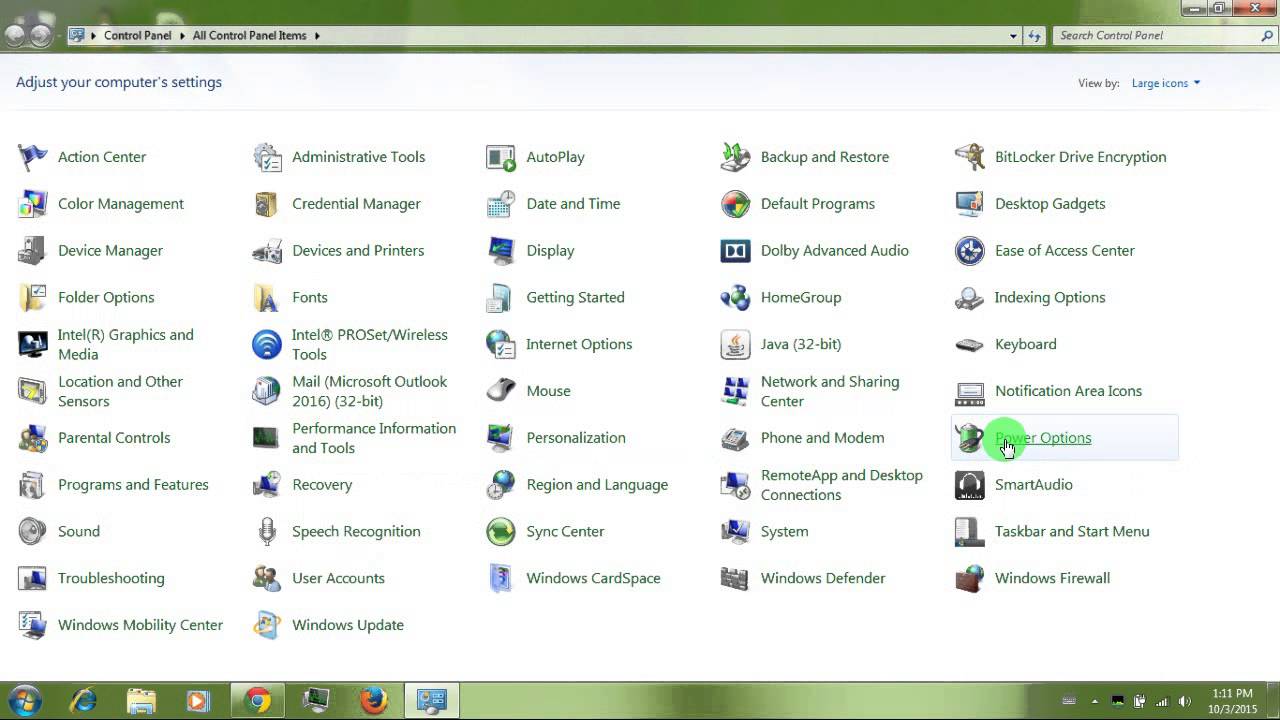Click the Taskbar and Start Menu link
1280x720 pixels.
[1072, 531]
